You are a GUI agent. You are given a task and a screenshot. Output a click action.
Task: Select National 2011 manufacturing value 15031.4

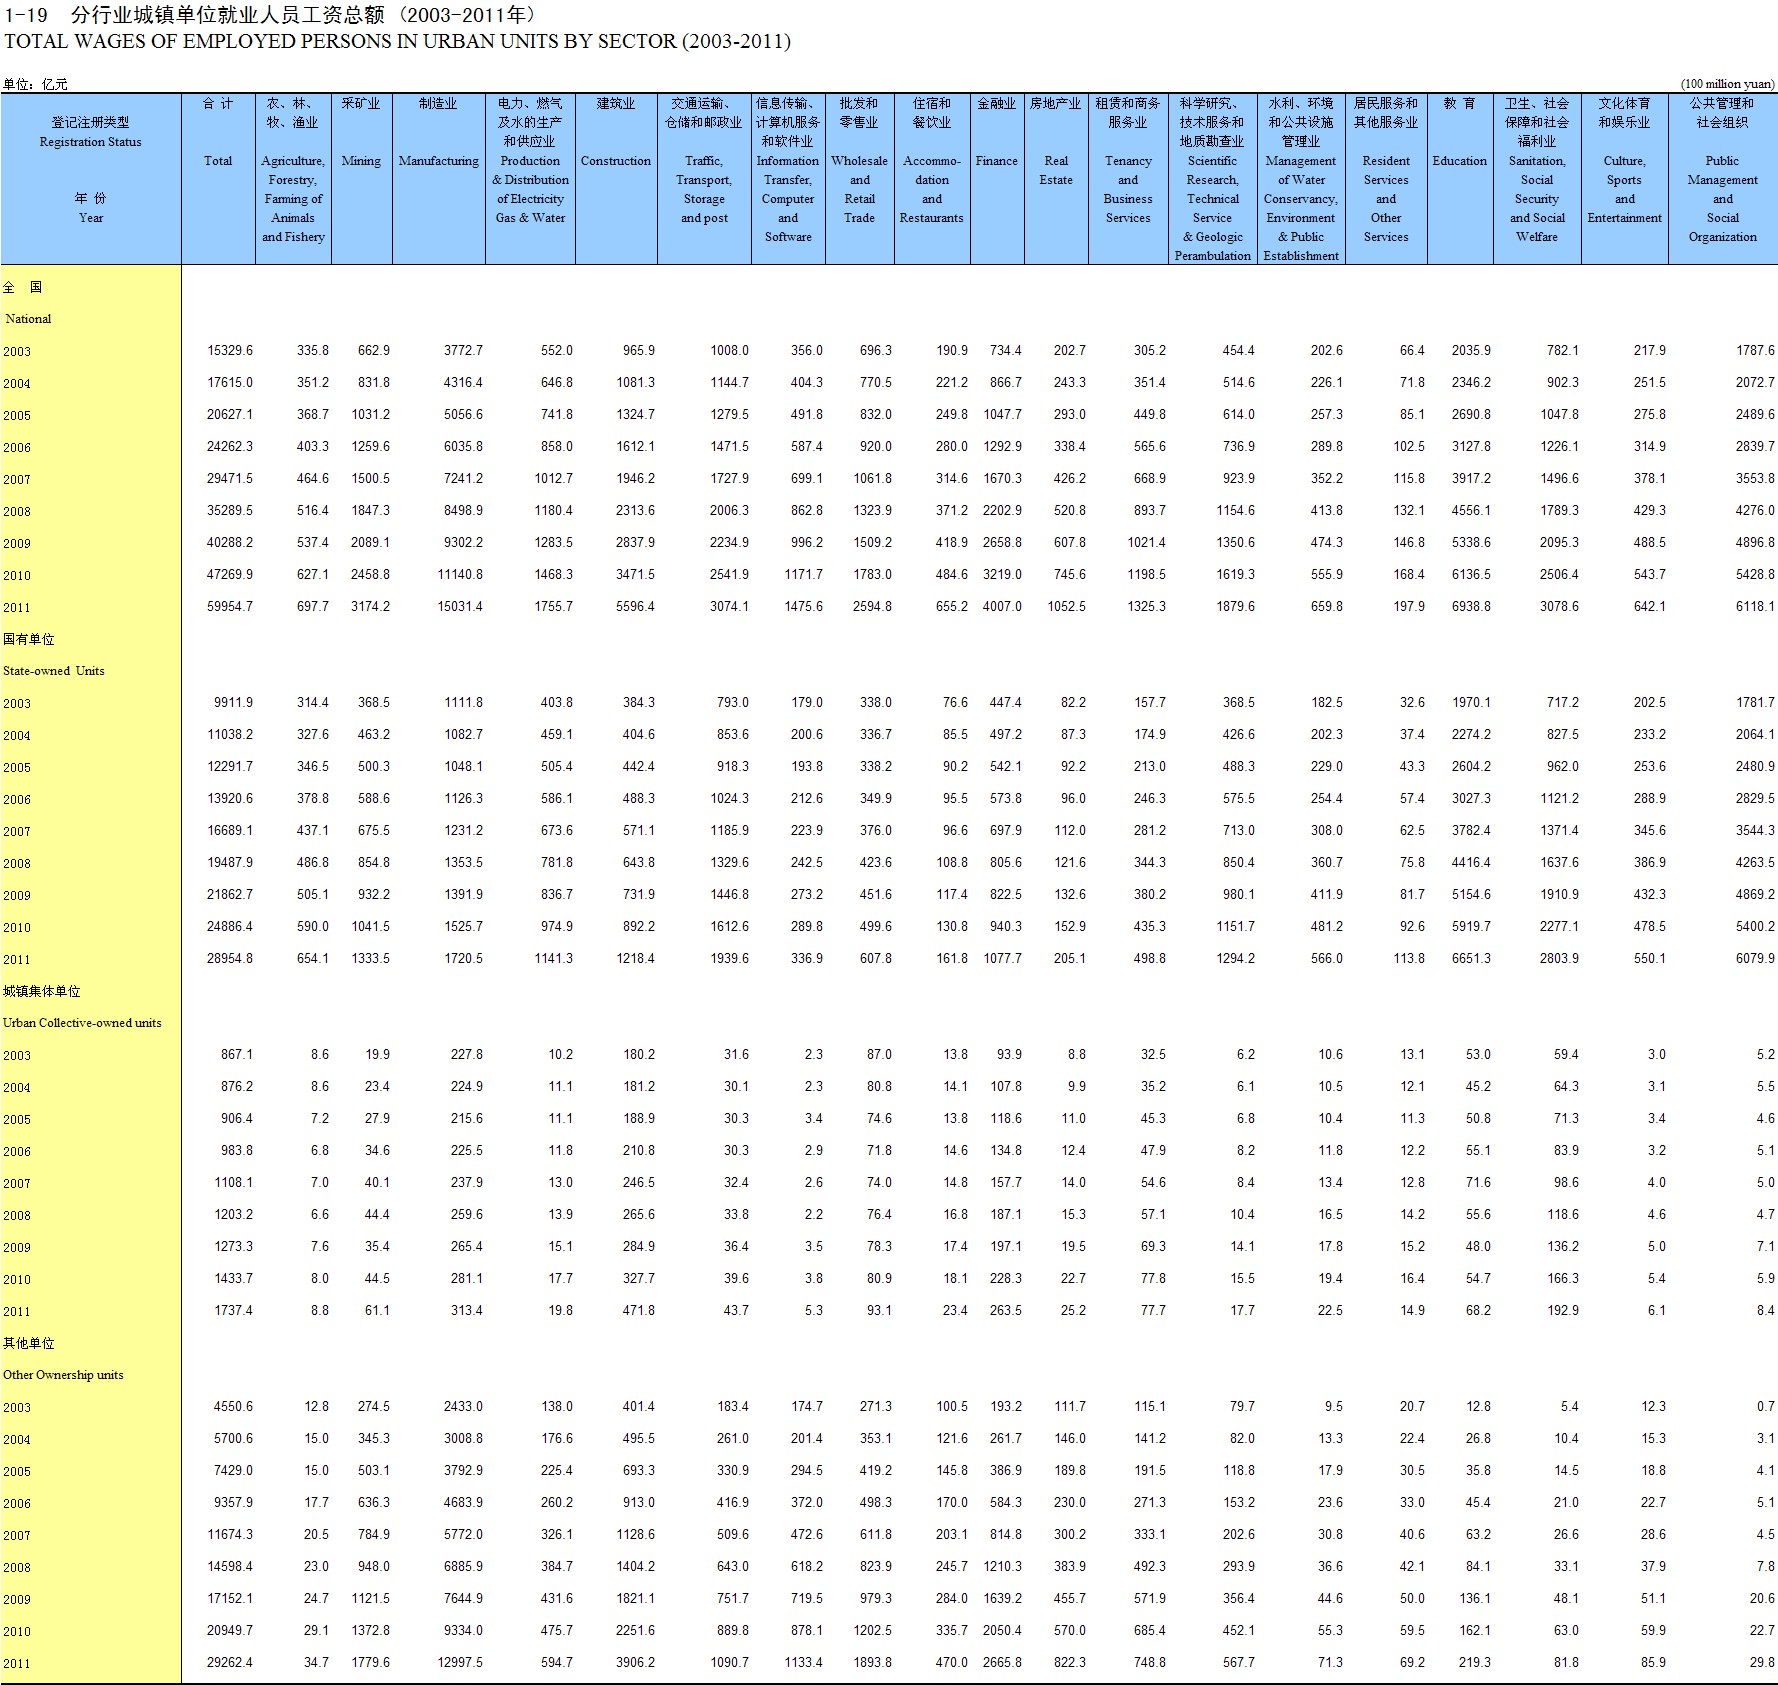460,607
